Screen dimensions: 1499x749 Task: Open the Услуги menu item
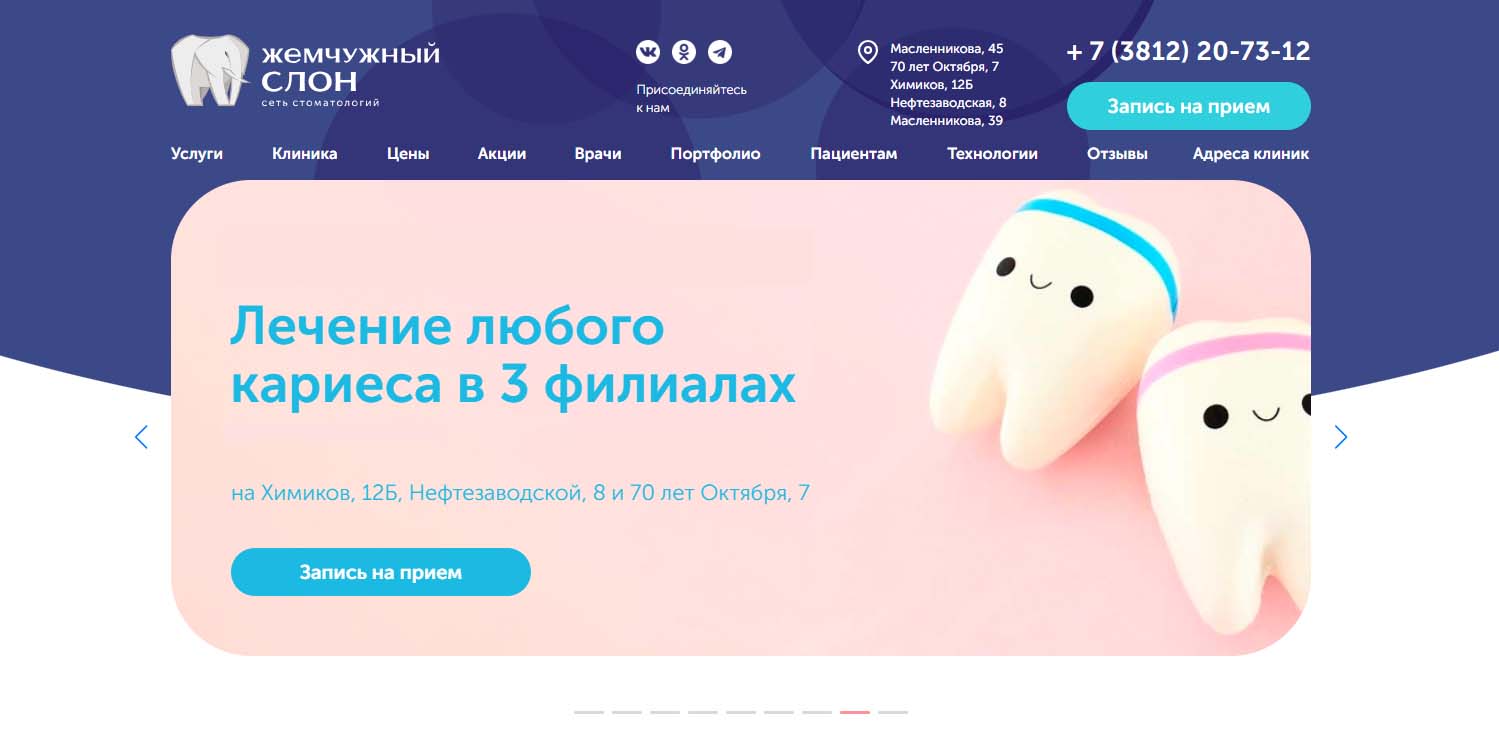[197, 154]
